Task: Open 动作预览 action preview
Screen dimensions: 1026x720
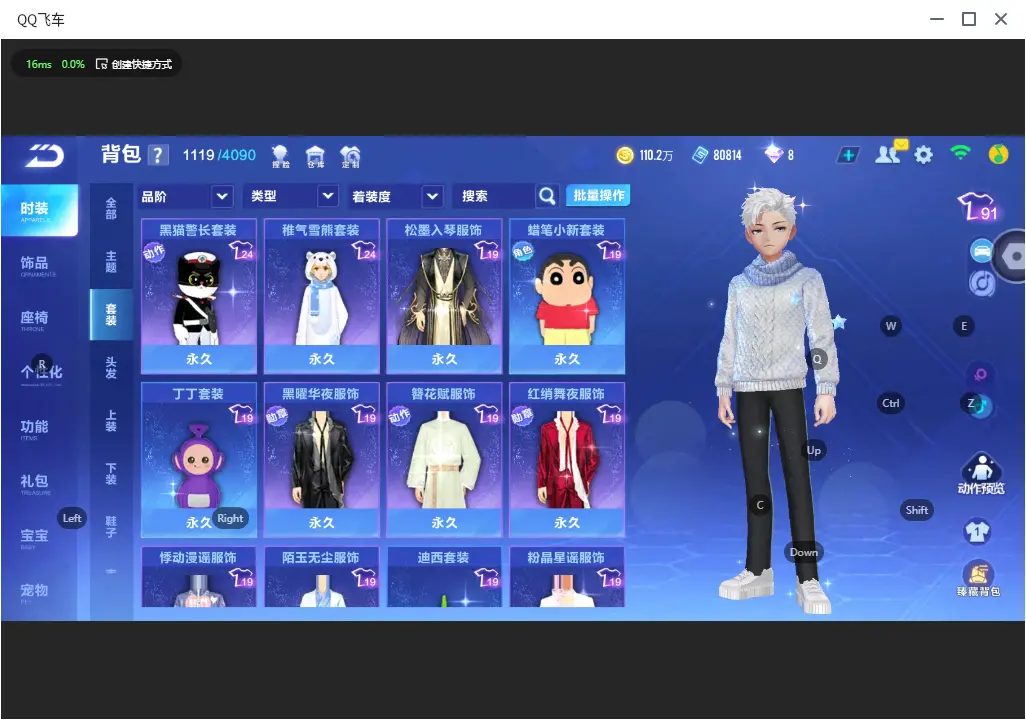Action: pos(981,473)
